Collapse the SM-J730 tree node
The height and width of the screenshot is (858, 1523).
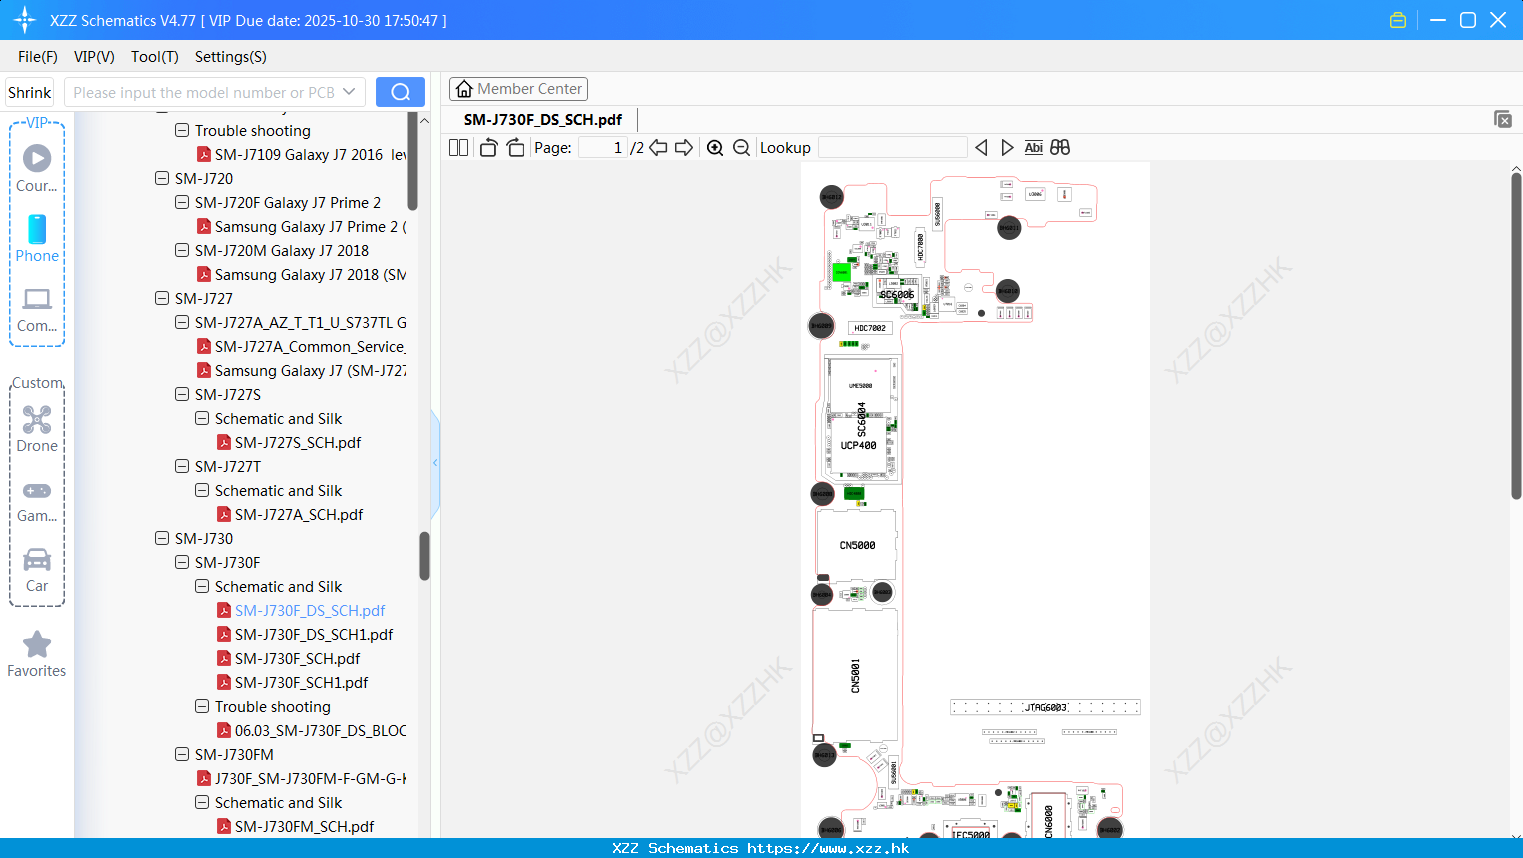[162, 538]
